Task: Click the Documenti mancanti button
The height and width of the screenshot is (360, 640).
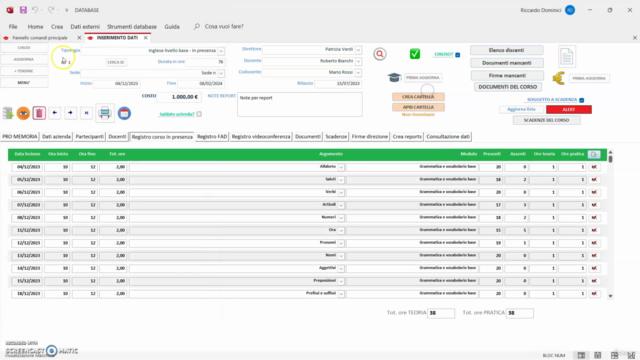Action: [507, 63]
